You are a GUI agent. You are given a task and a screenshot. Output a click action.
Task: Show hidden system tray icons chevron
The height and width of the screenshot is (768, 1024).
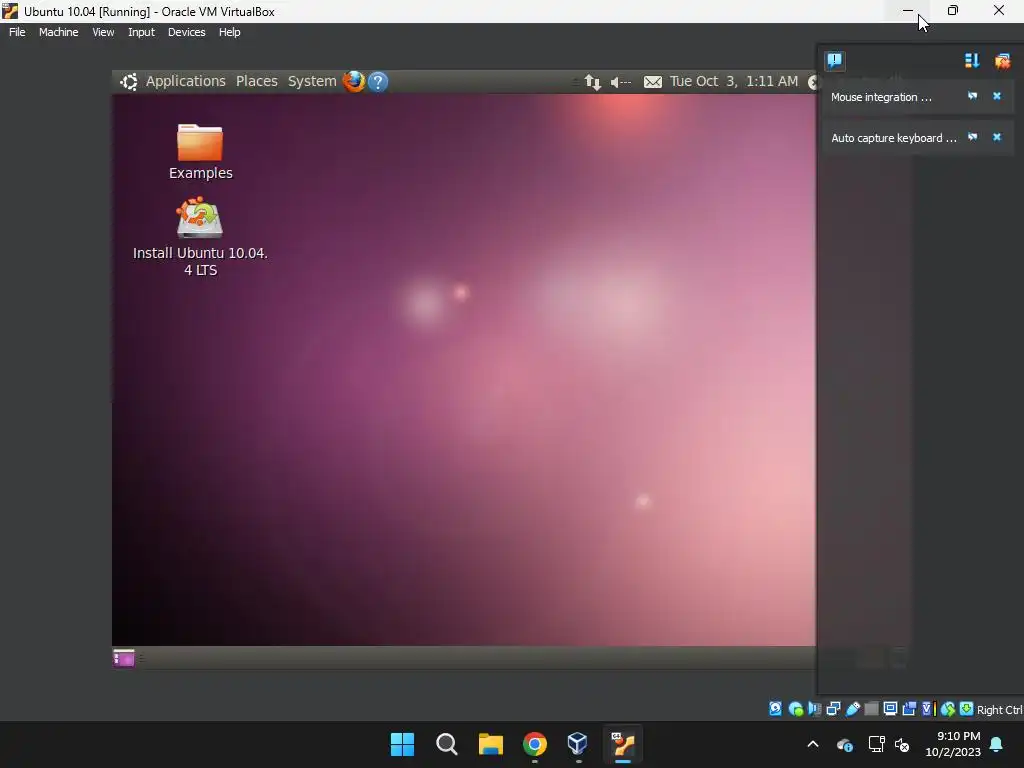pyautogui.click(x=813, y=744)
